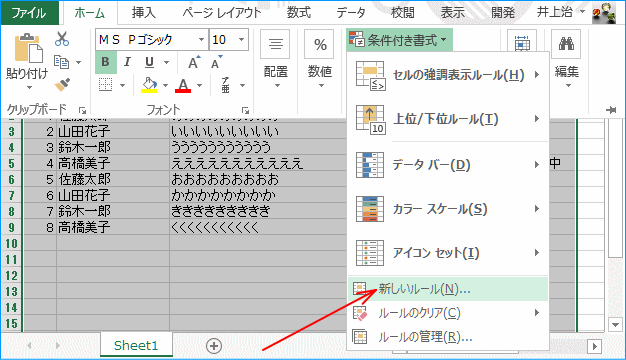Expand borders dropdown arrow
The height and width of the screenshot is (360, 626).
(x=122, y=85)
